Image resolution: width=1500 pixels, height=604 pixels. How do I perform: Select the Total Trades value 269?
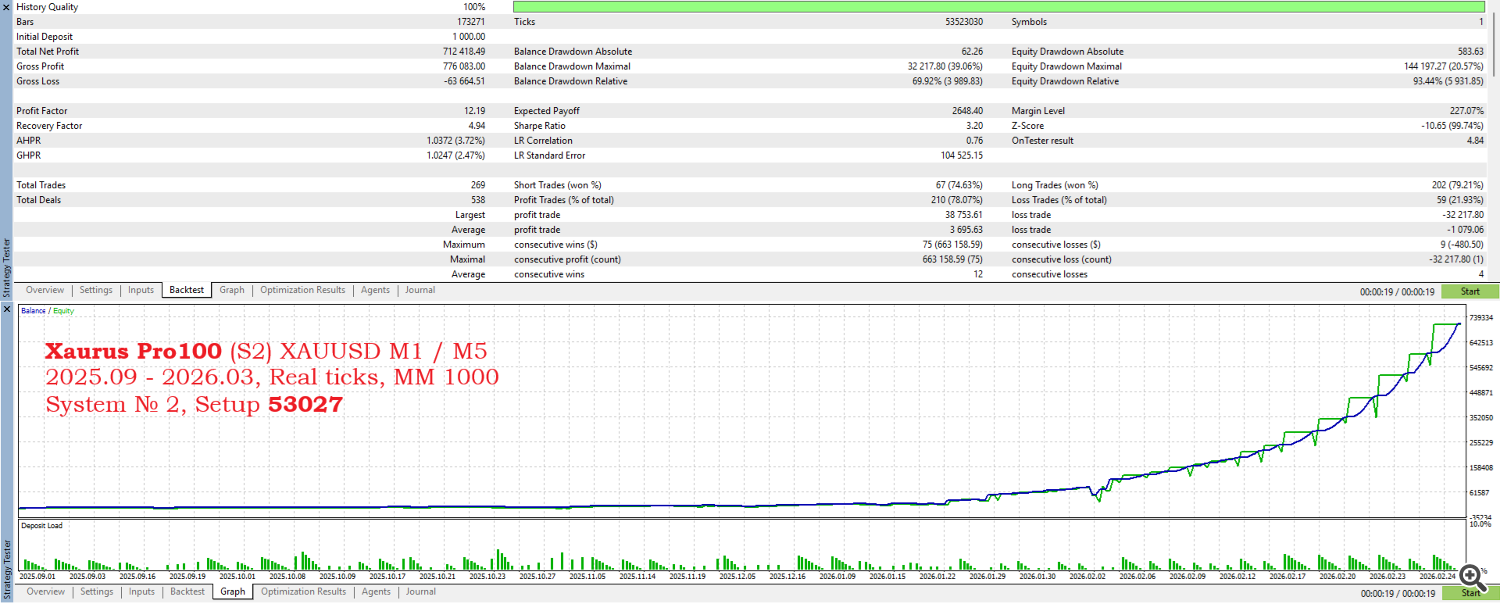(478, 185)
